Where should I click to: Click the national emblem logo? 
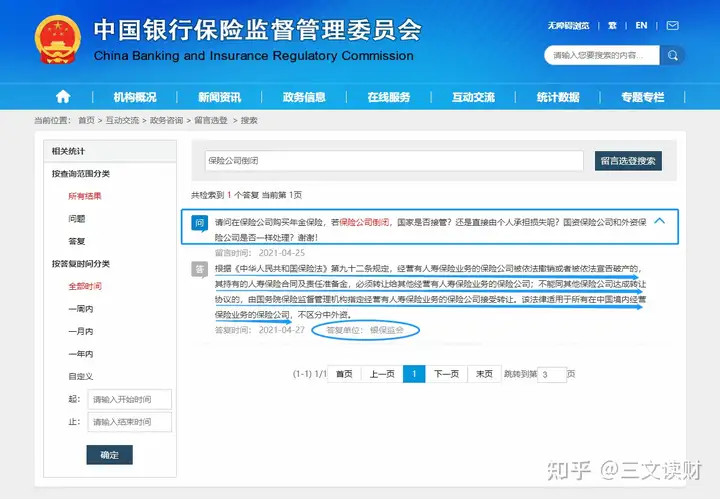(x=58, y=40)
